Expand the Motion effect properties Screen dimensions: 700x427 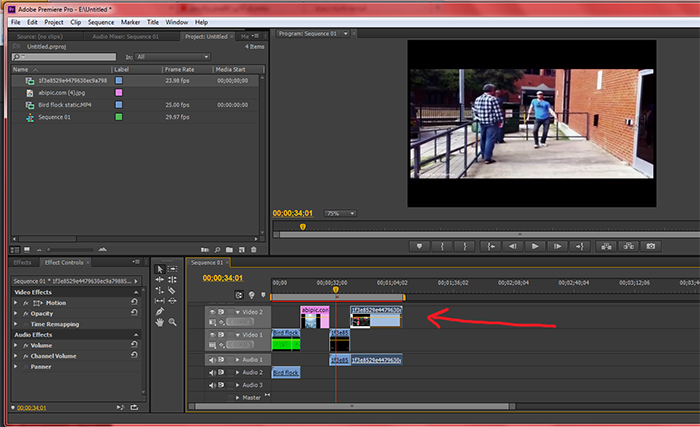coord(16,303)
